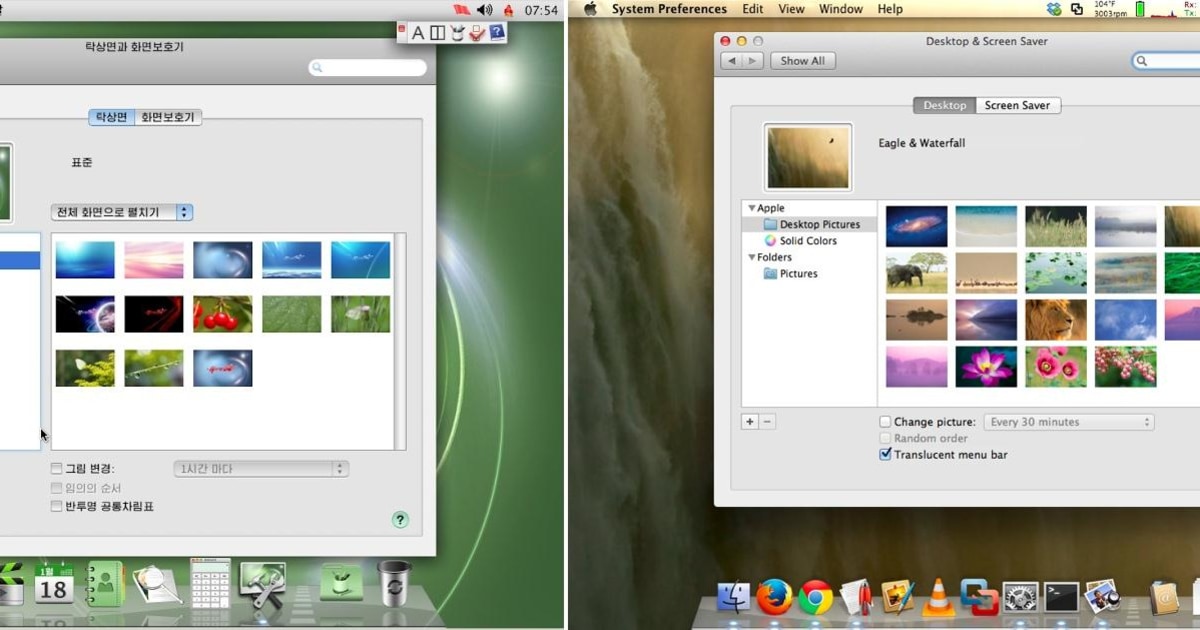Select the lion wallpaper thumbnail
Viewport: 1200px width, 630px height.
(x=1056, y=320)
